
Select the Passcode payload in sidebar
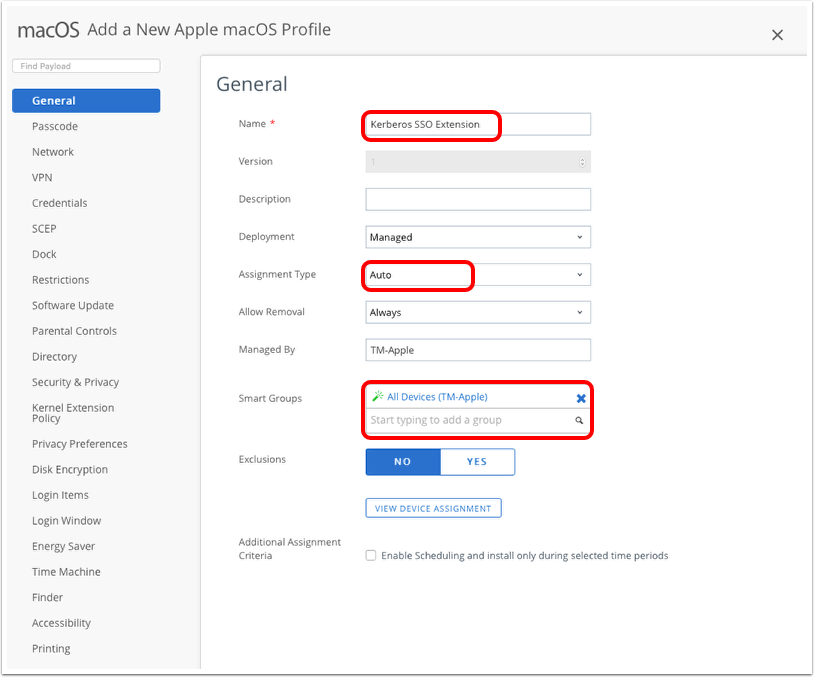point(54,127)
